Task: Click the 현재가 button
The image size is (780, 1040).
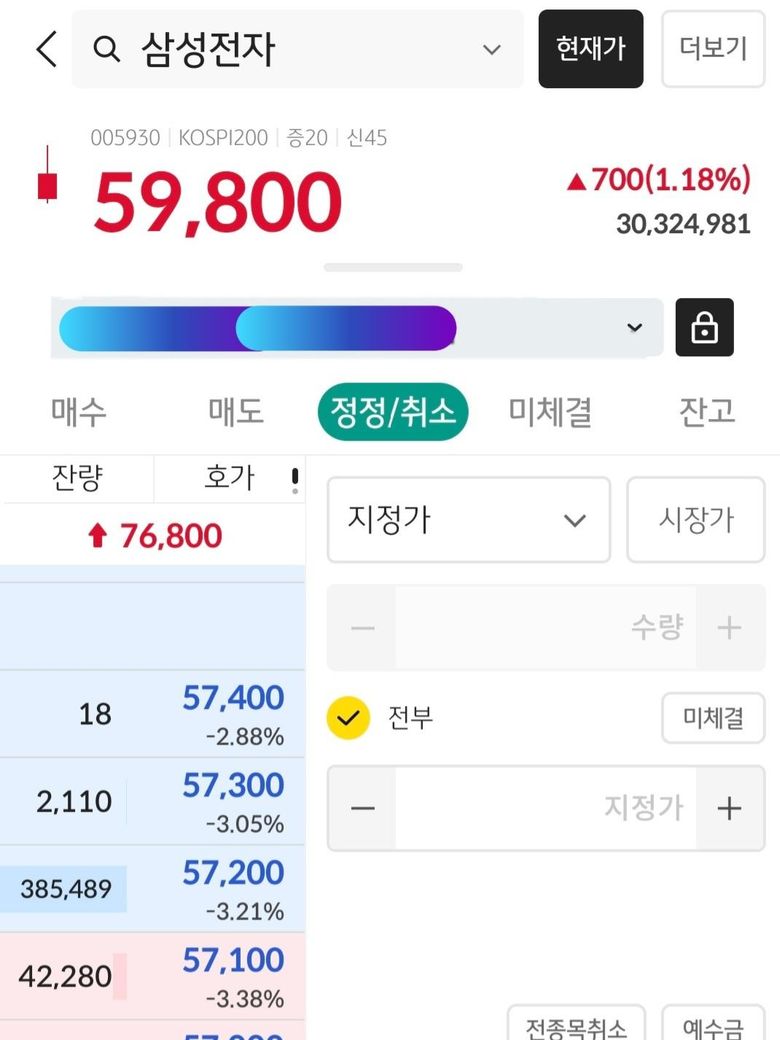Action: coord(591,49)
